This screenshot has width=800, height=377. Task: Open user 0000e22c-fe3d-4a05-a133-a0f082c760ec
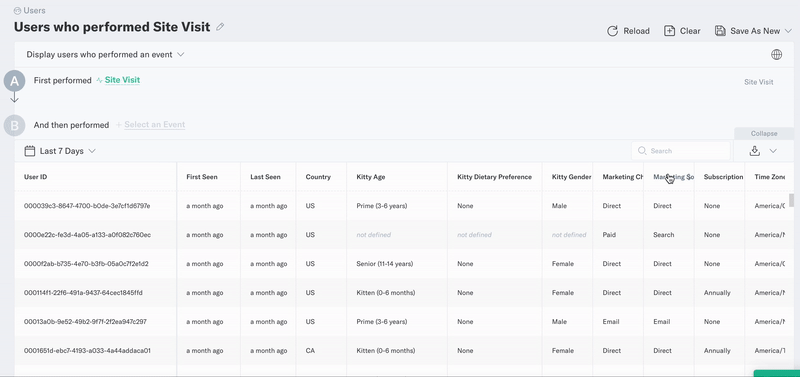click(x=87, y=235)
